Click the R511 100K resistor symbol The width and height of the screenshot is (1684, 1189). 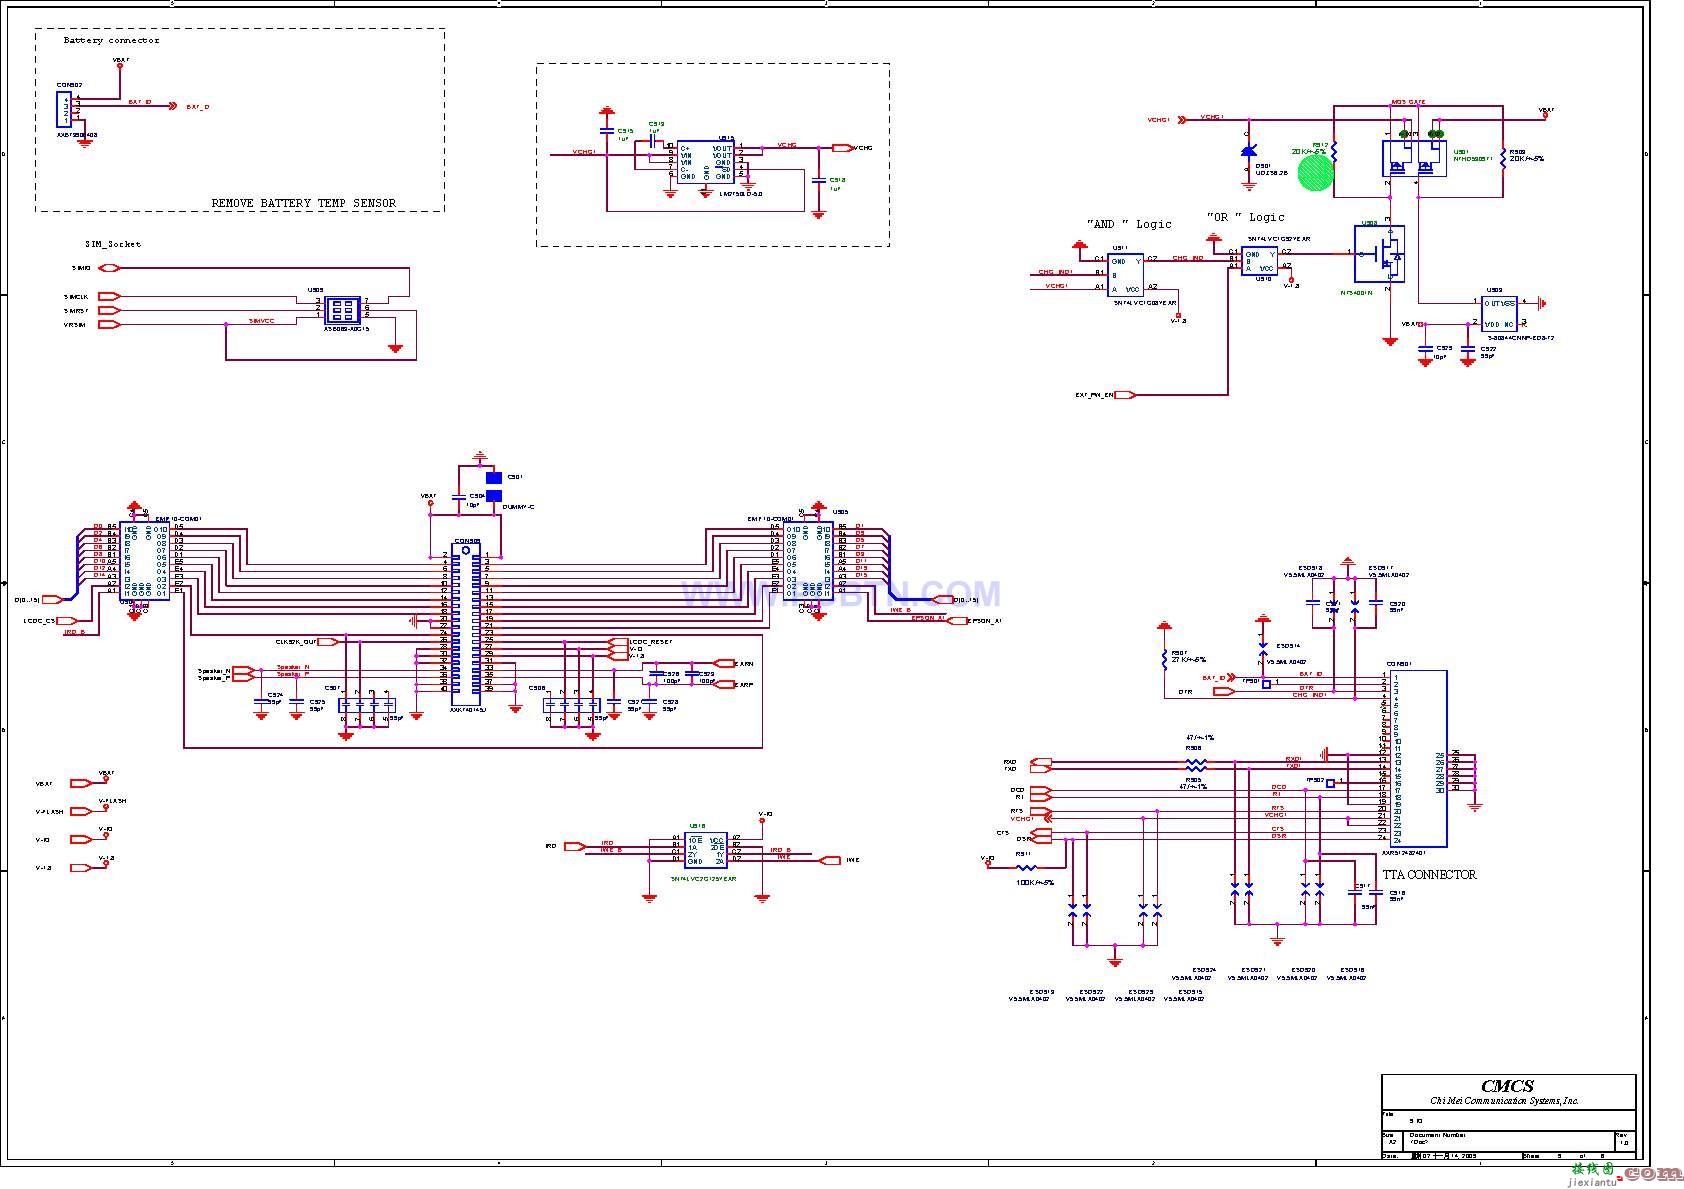pos(1026,867)
